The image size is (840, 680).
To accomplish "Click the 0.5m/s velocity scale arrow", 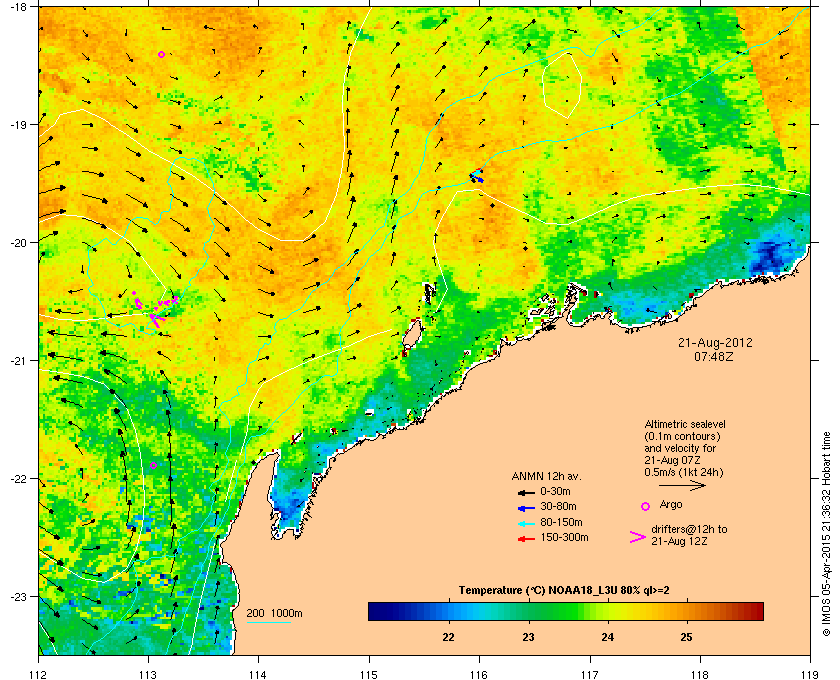I will (682, 486).
